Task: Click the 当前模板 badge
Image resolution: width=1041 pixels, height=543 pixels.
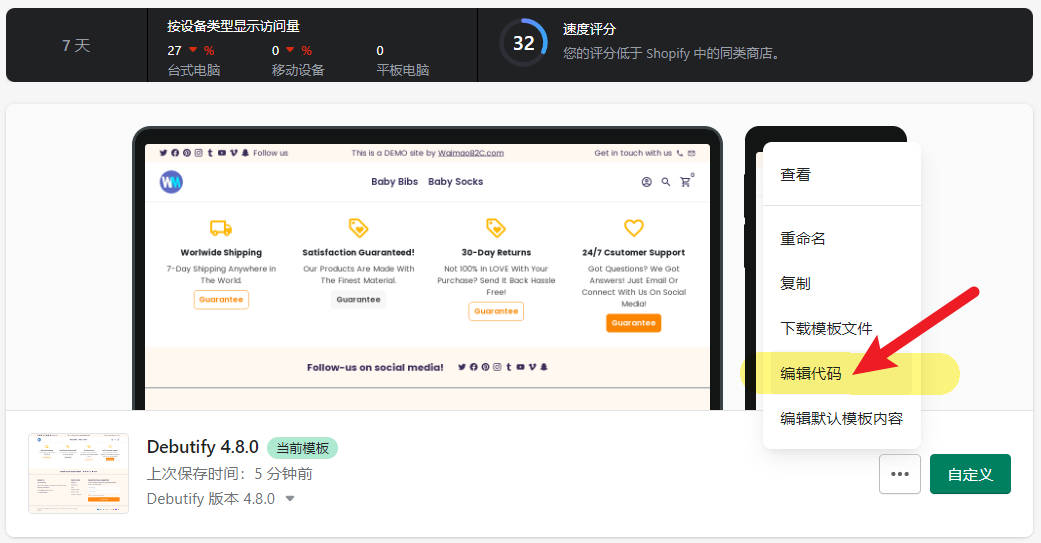Action: click(302, 448)
